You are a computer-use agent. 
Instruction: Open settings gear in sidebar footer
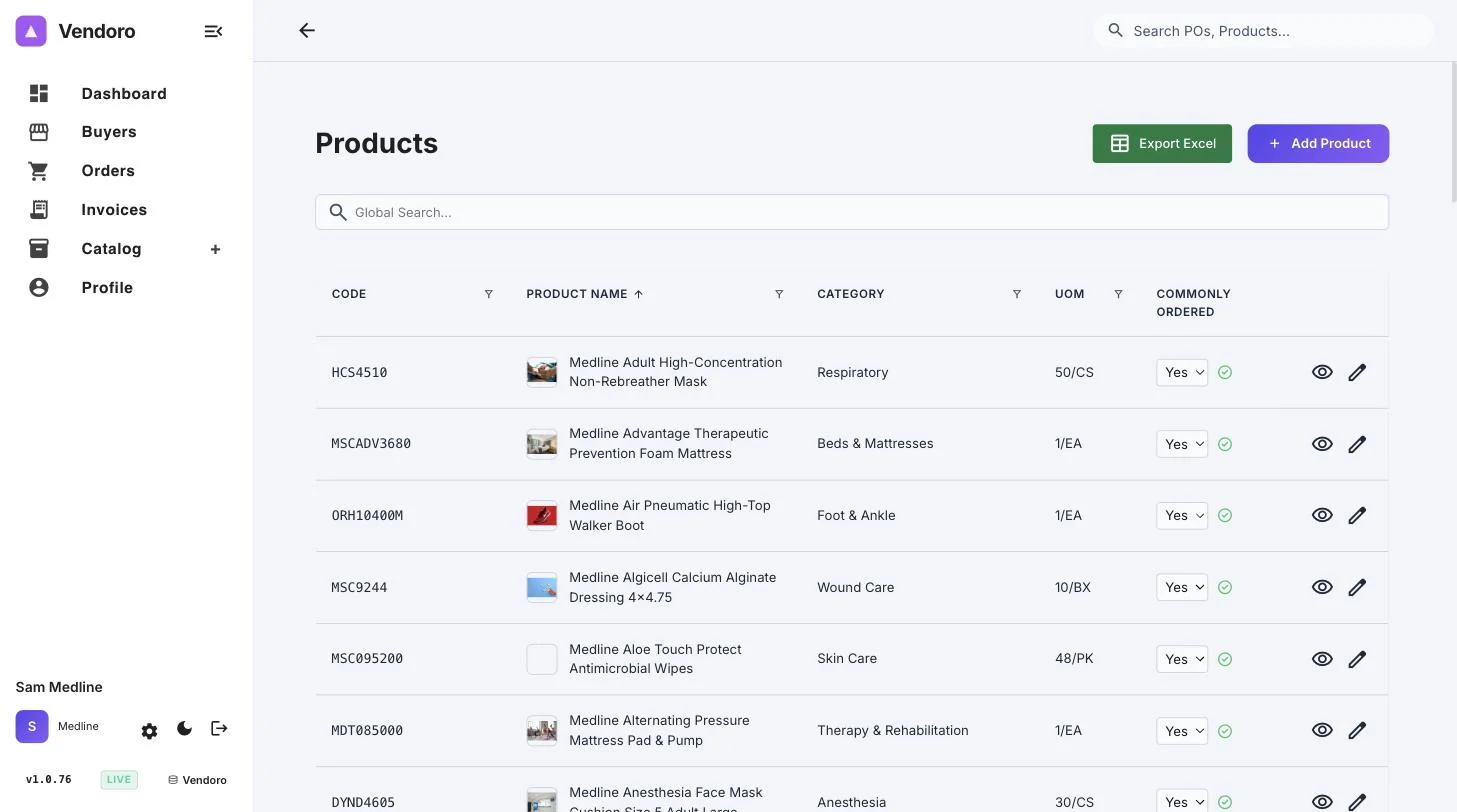click(x=149, y=730)
